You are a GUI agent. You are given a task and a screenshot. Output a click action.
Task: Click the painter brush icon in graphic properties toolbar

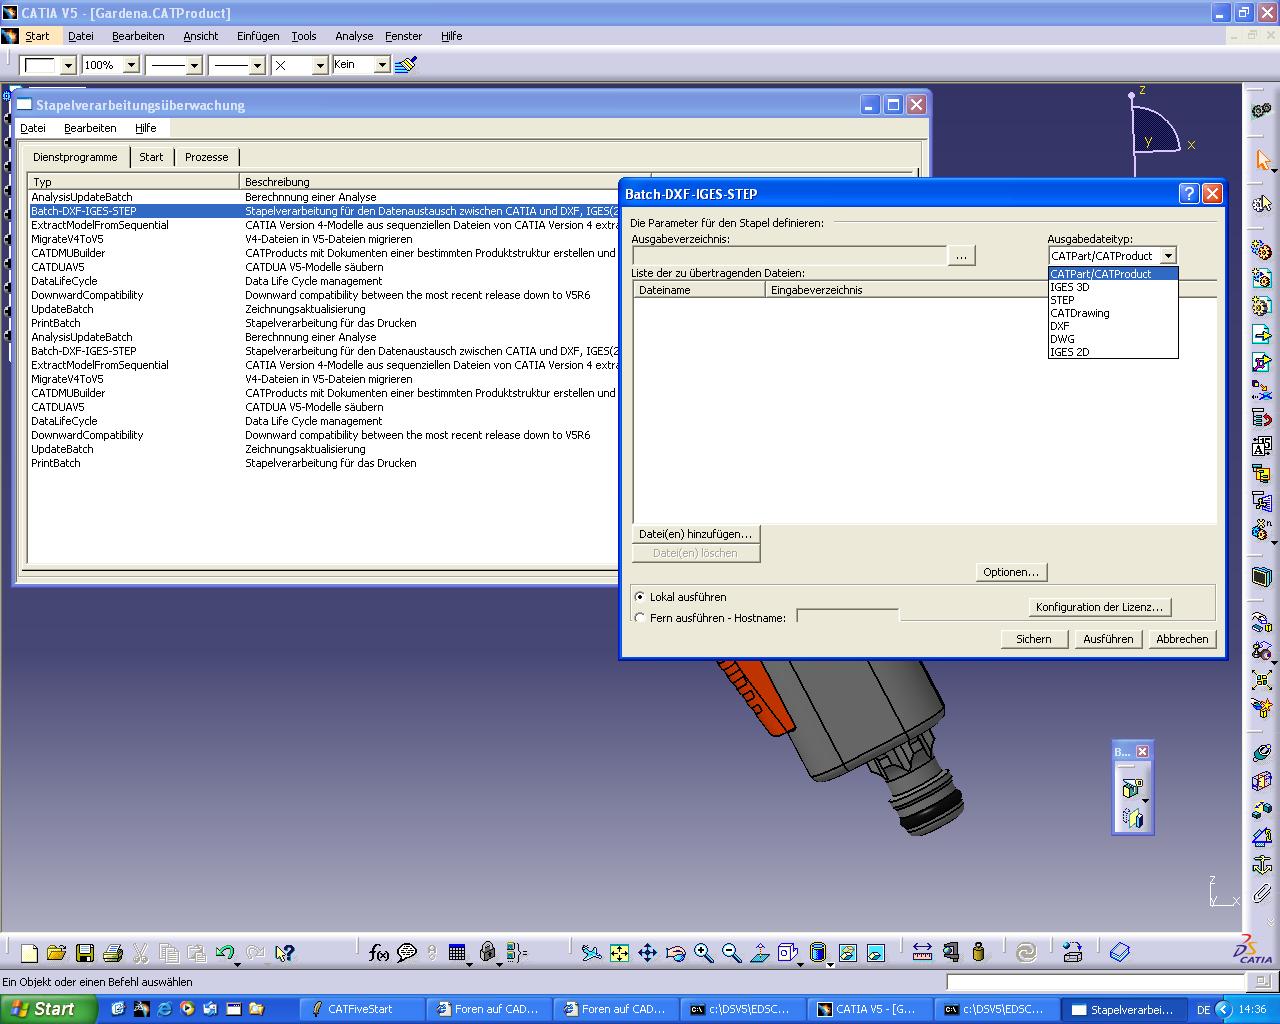click(405, 65)
